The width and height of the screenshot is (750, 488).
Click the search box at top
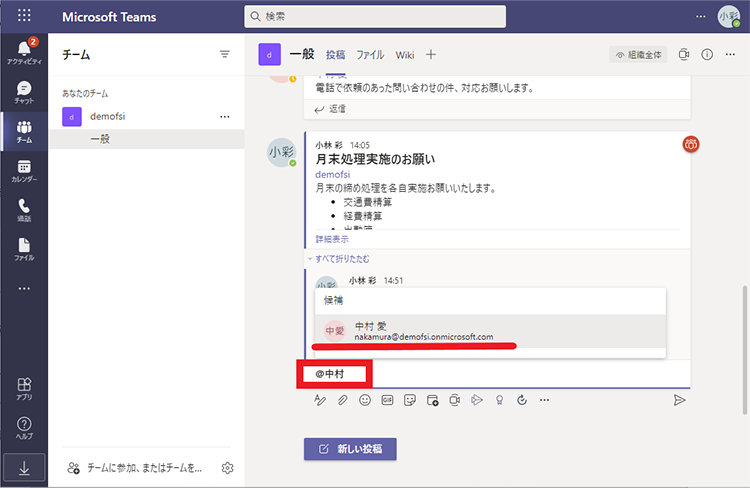[375, 16]
